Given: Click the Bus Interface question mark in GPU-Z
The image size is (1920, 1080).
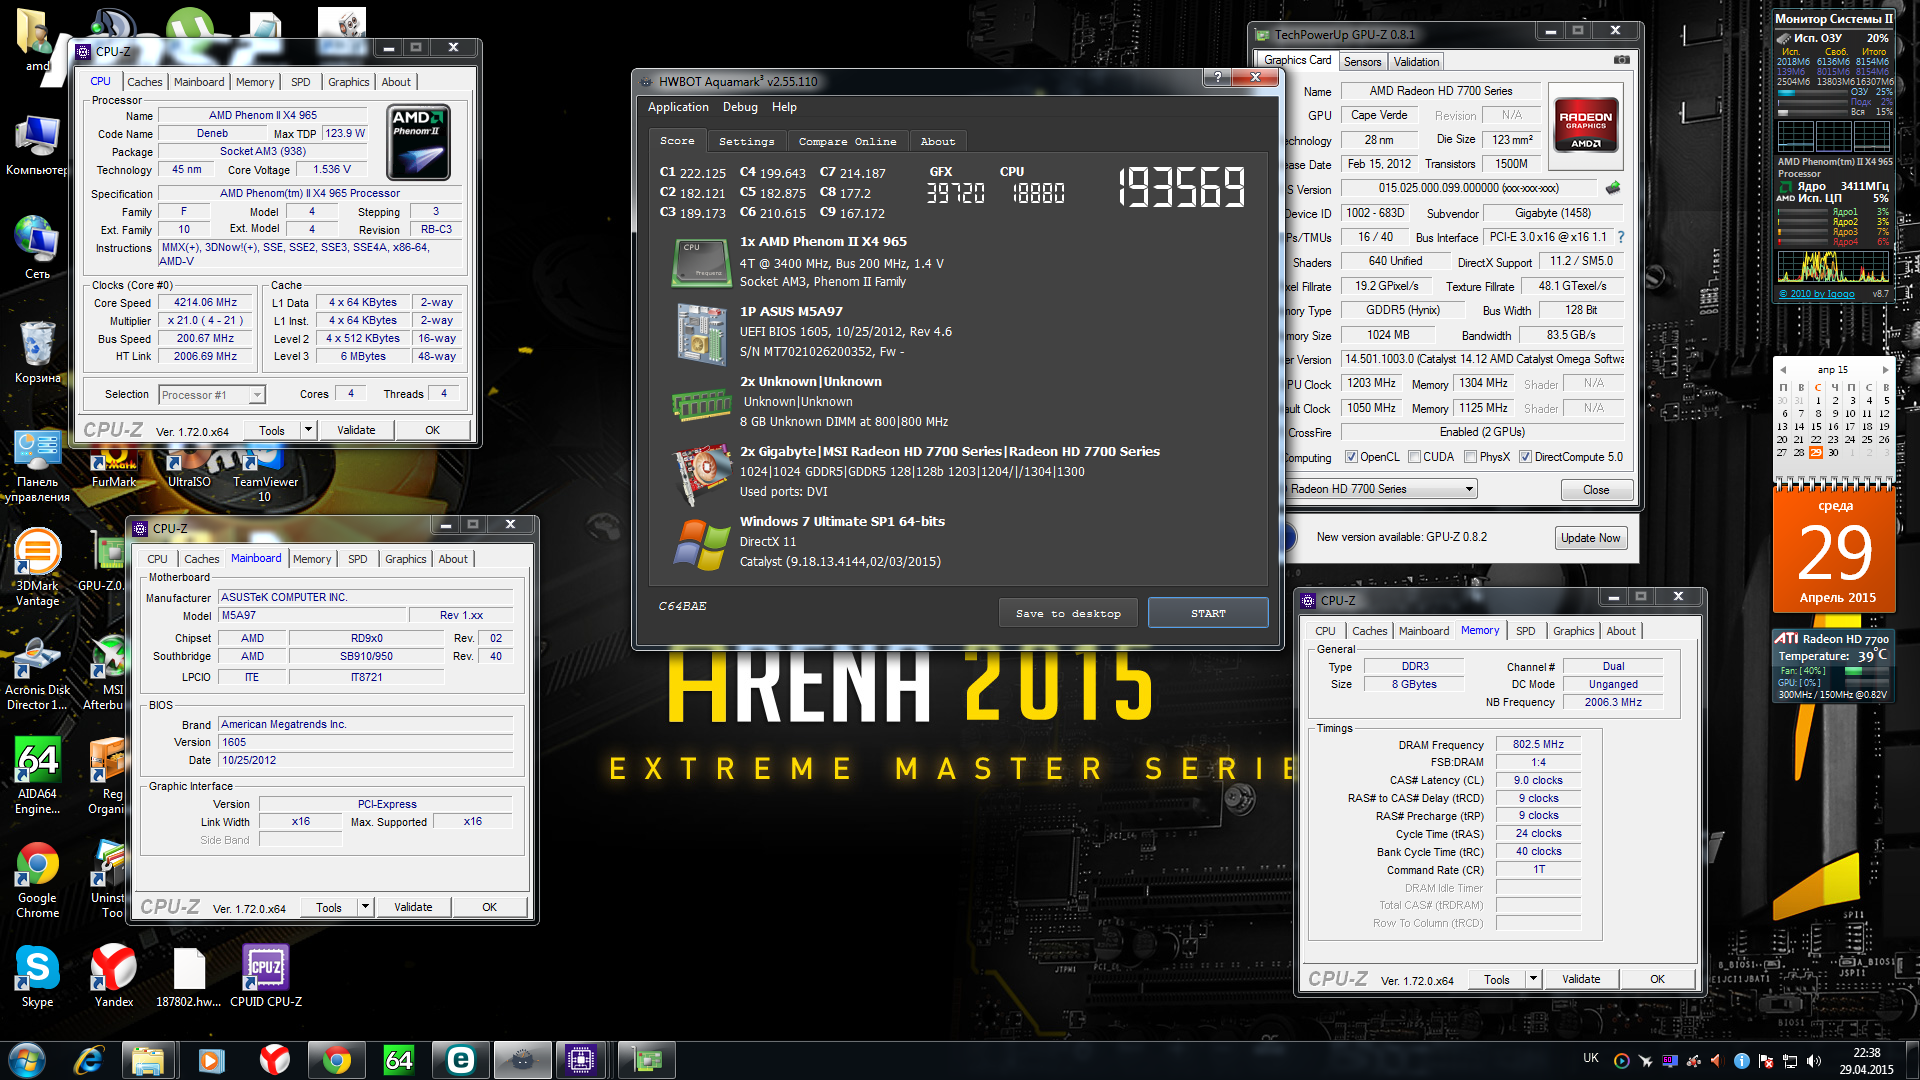Looking at the screenshot, I should 1621,237.
